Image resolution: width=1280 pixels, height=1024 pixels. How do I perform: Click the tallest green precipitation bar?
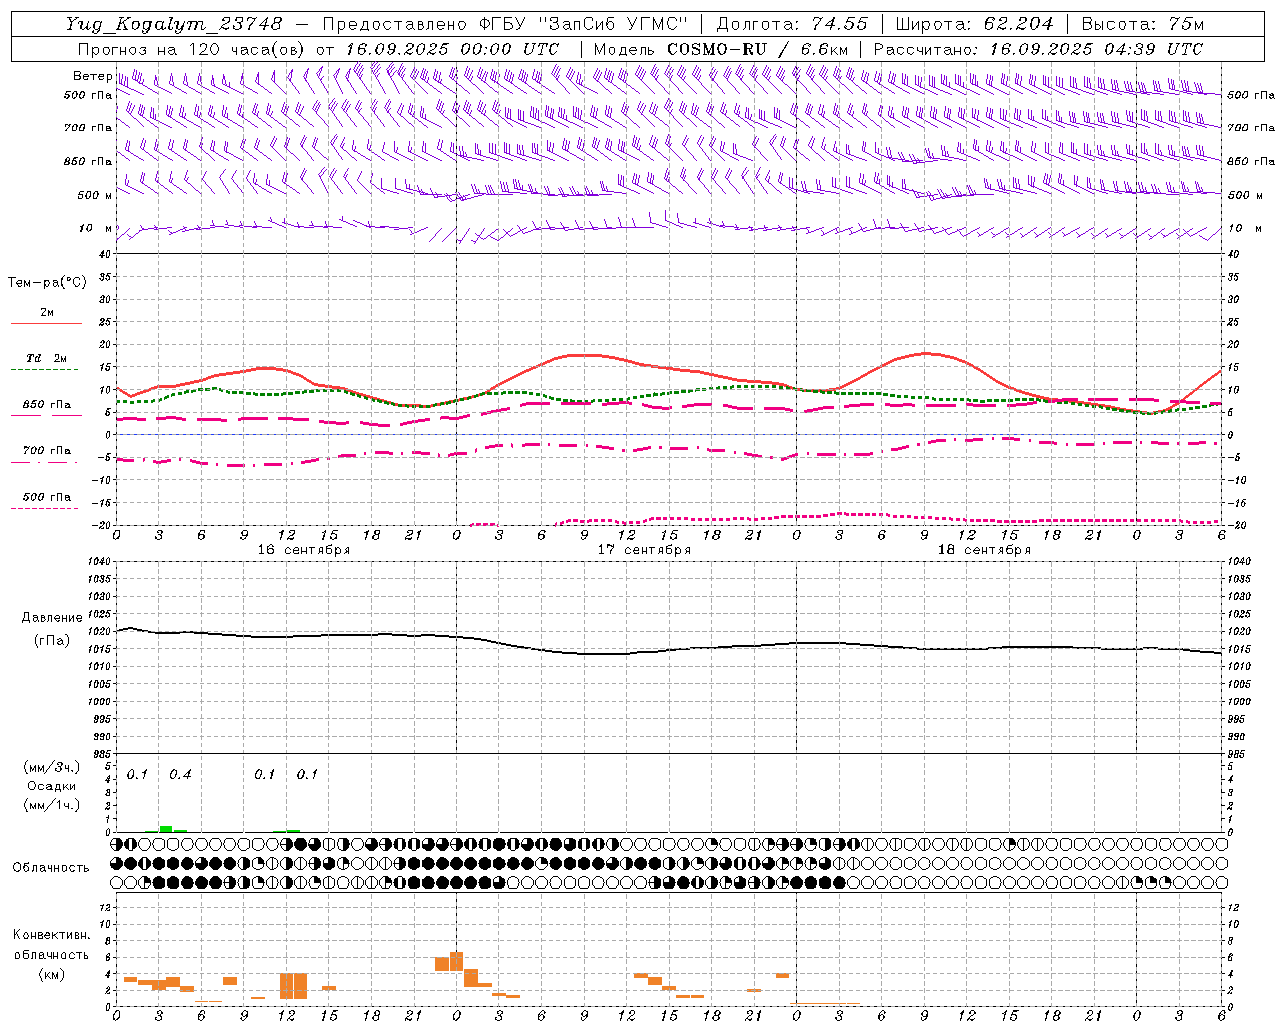tap(166, 829)
